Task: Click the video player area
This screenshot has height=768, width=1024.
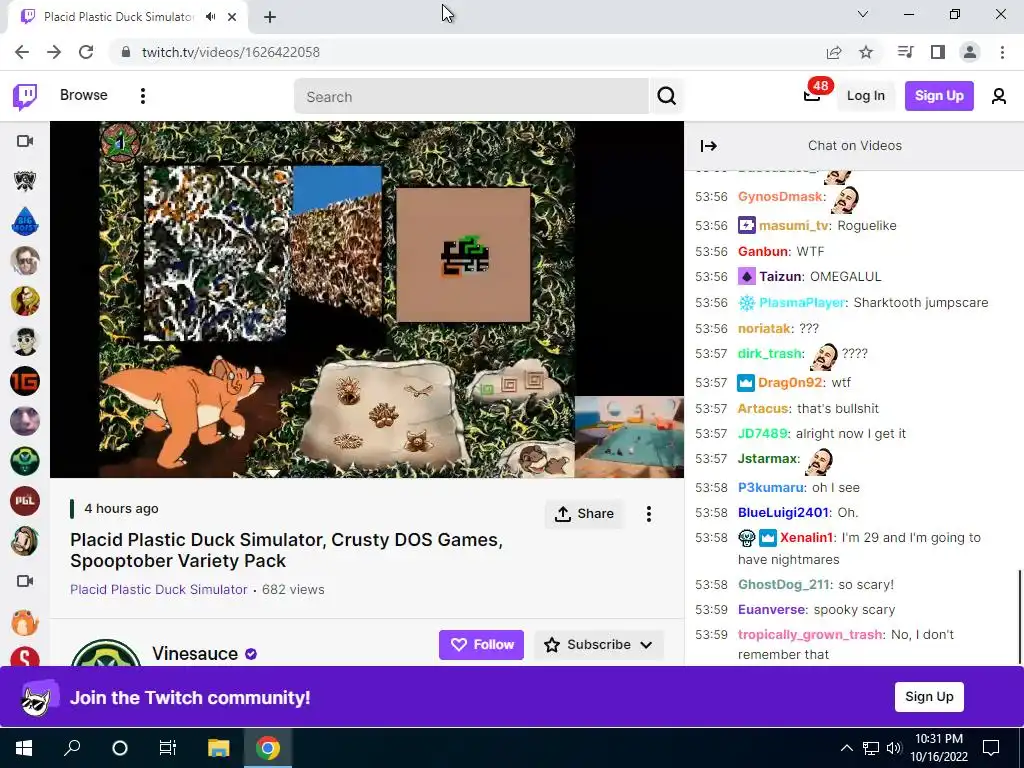Action: tap(366, 299)
